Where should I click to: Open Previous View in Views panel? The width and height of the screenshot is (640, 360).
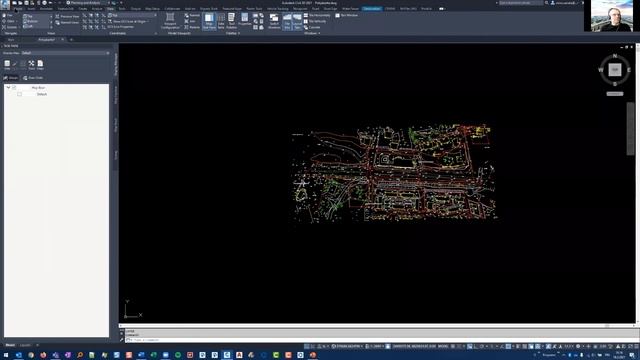[67, 17]
